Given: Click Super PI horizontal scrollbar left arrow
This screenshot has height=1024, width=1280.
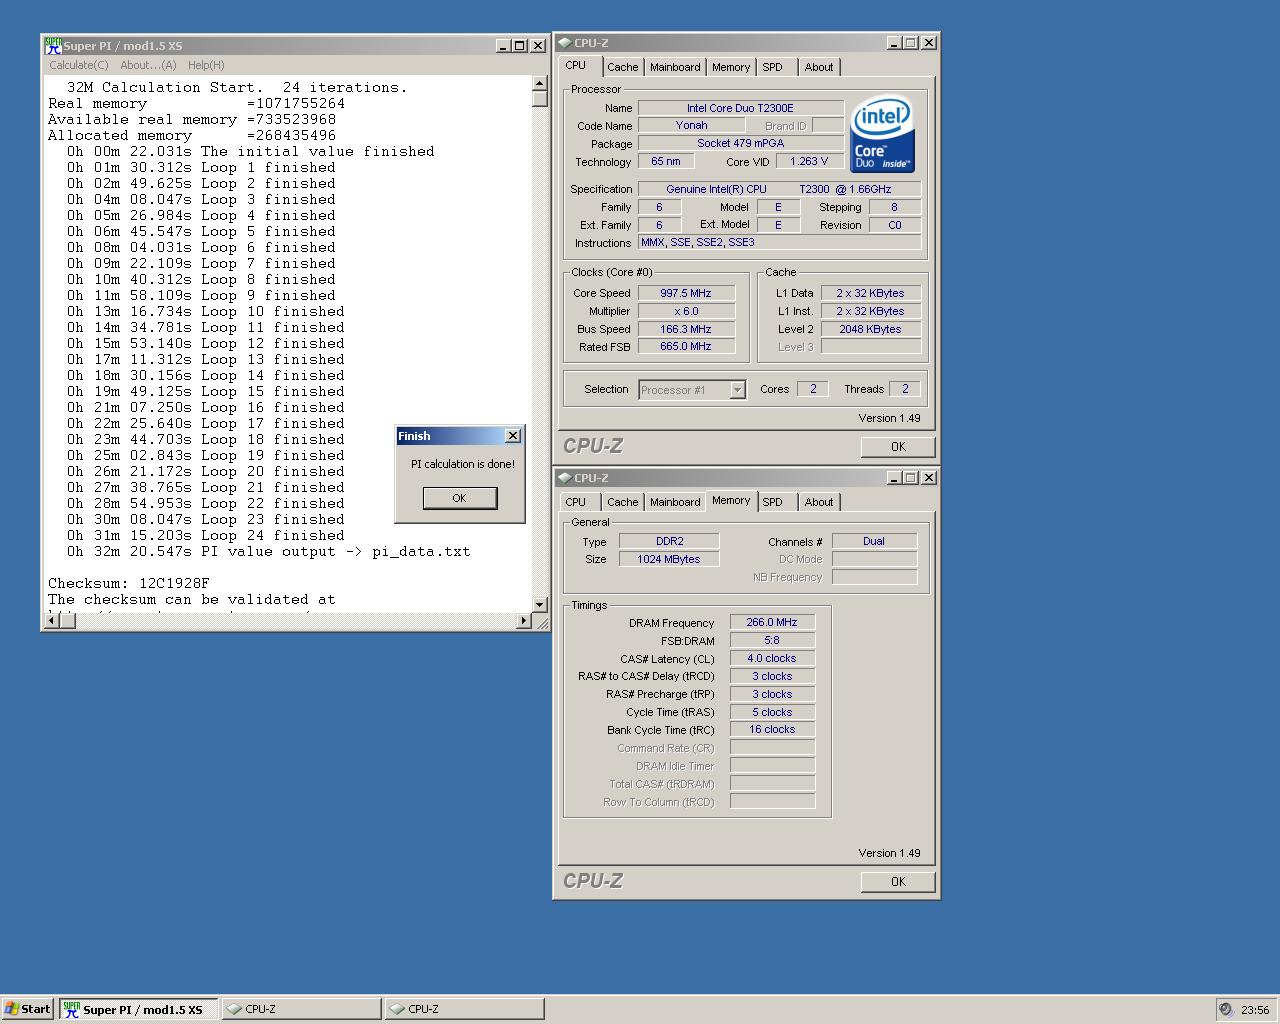Looking at the screenshot, I should (x=53, y=621).
